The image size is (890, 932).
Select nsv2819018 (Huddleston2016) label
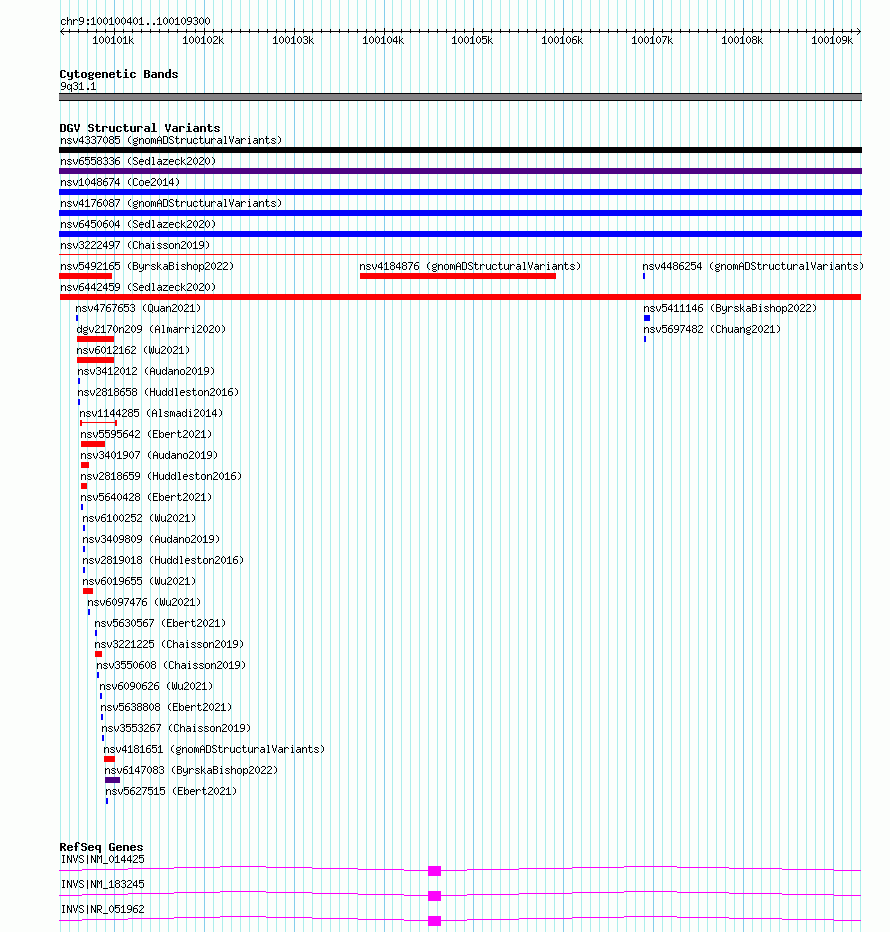[163, 560]
